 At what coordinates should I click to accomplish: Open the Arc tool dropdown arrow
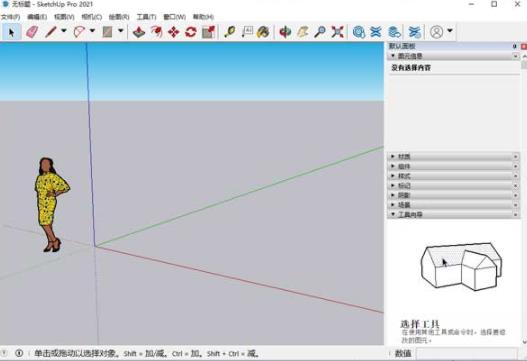[x=92, y=31]
